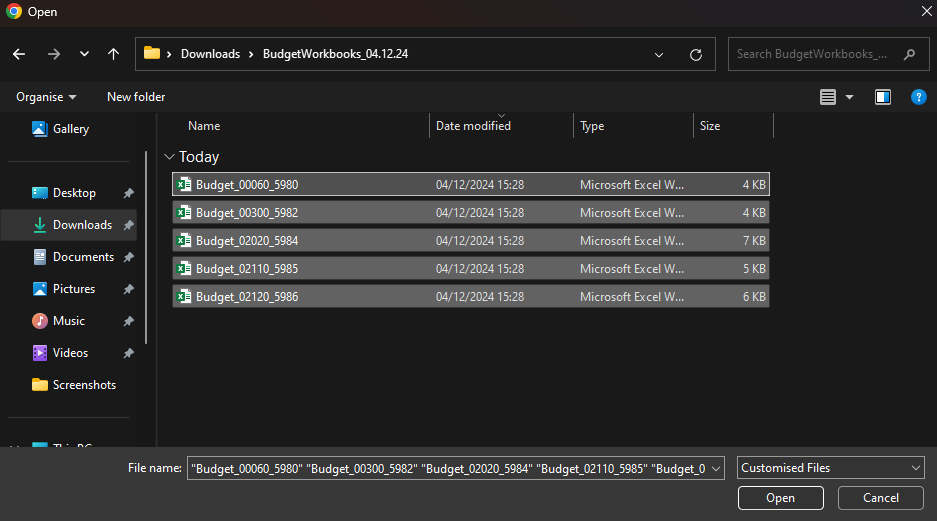
Task: Click the up one level arrow
Action: point(113,54)
